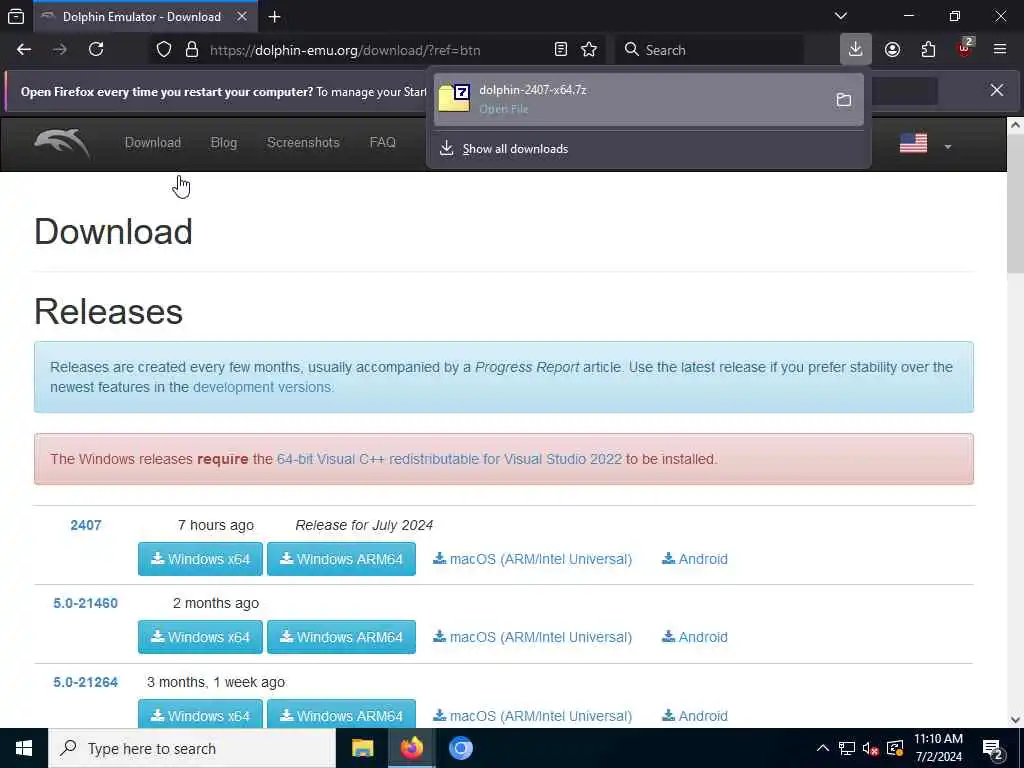The height and width of the screenshot is (768, 1024).
Task: Download 2407 Windows x64 build
Action: pos(200,559)
